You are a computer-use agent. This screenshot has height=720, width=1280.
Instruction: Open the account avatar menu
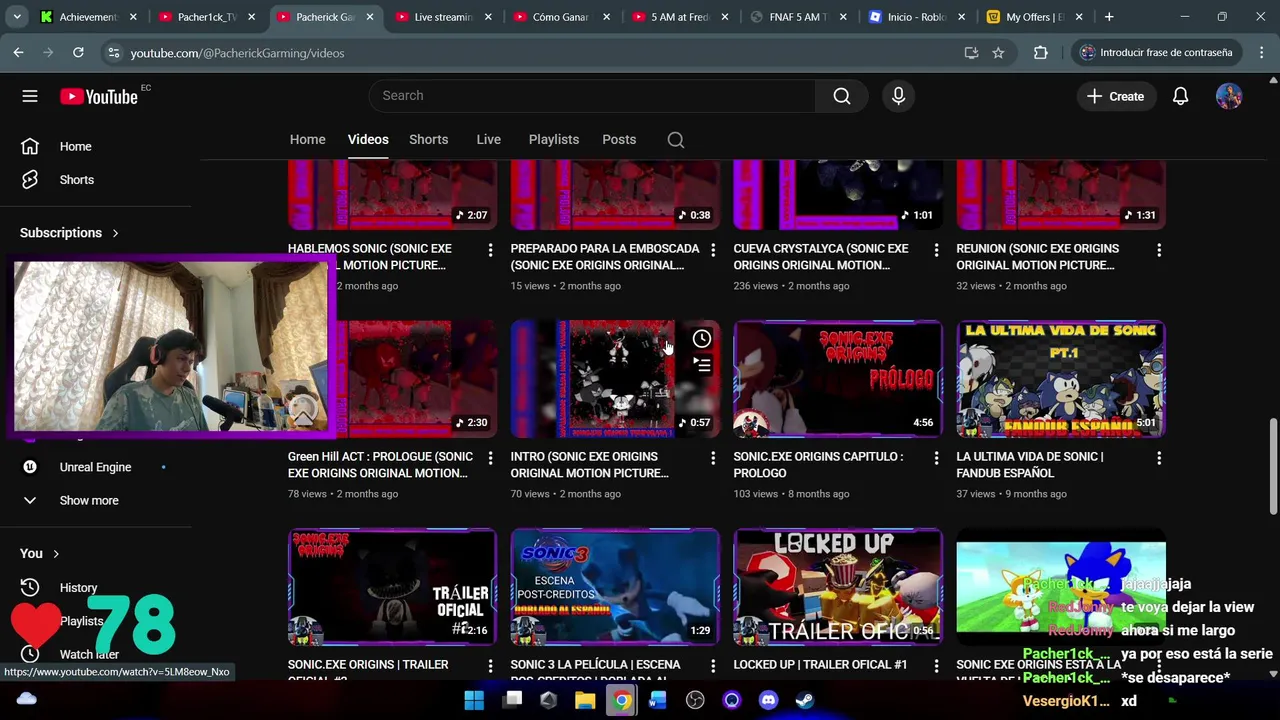pyautogui.click(x=1229, y=96)
